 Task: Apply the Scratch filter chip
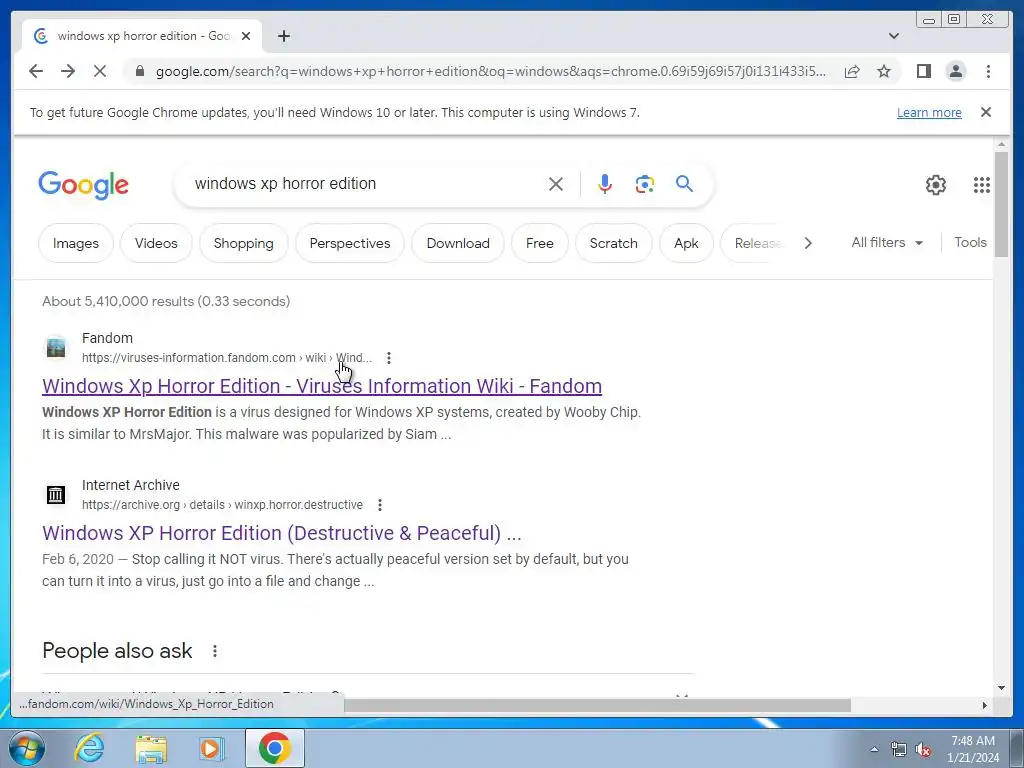pyautogui.click(x=613, y=243)
